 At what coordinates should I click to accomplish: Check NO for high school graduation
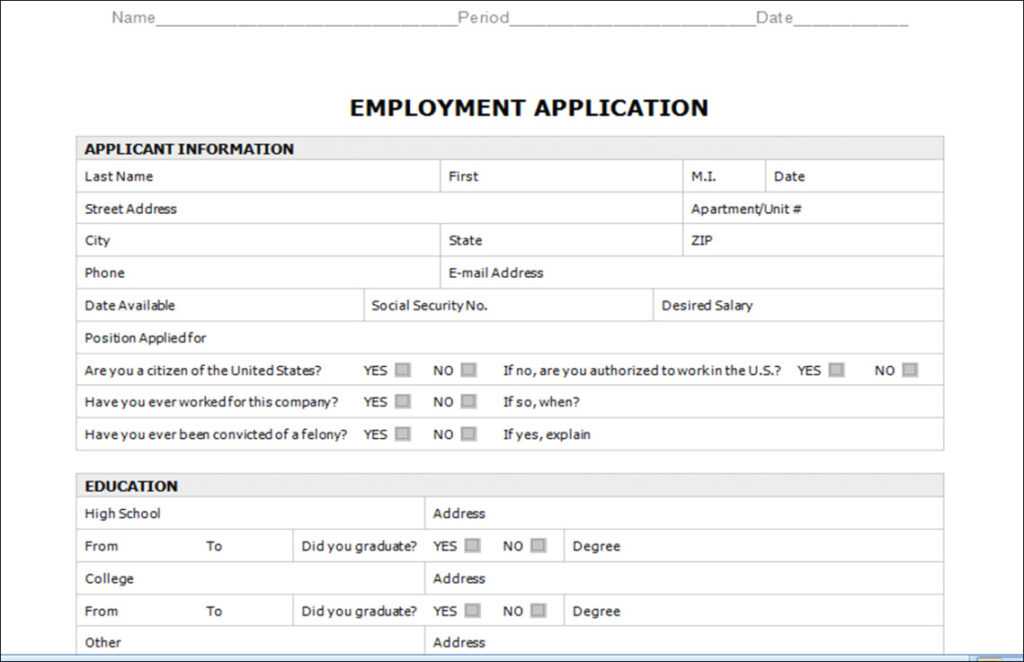[x=538, y=546]
